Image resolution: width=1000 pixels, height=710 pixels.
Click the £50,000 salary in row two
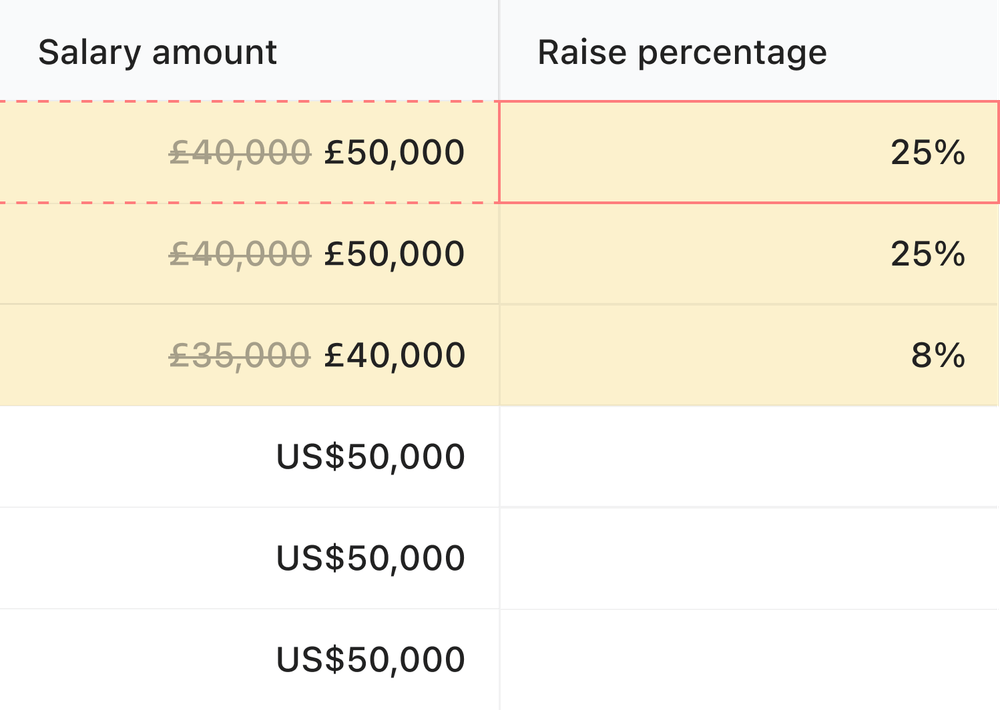pyautogui.click(x=395, y=254)
